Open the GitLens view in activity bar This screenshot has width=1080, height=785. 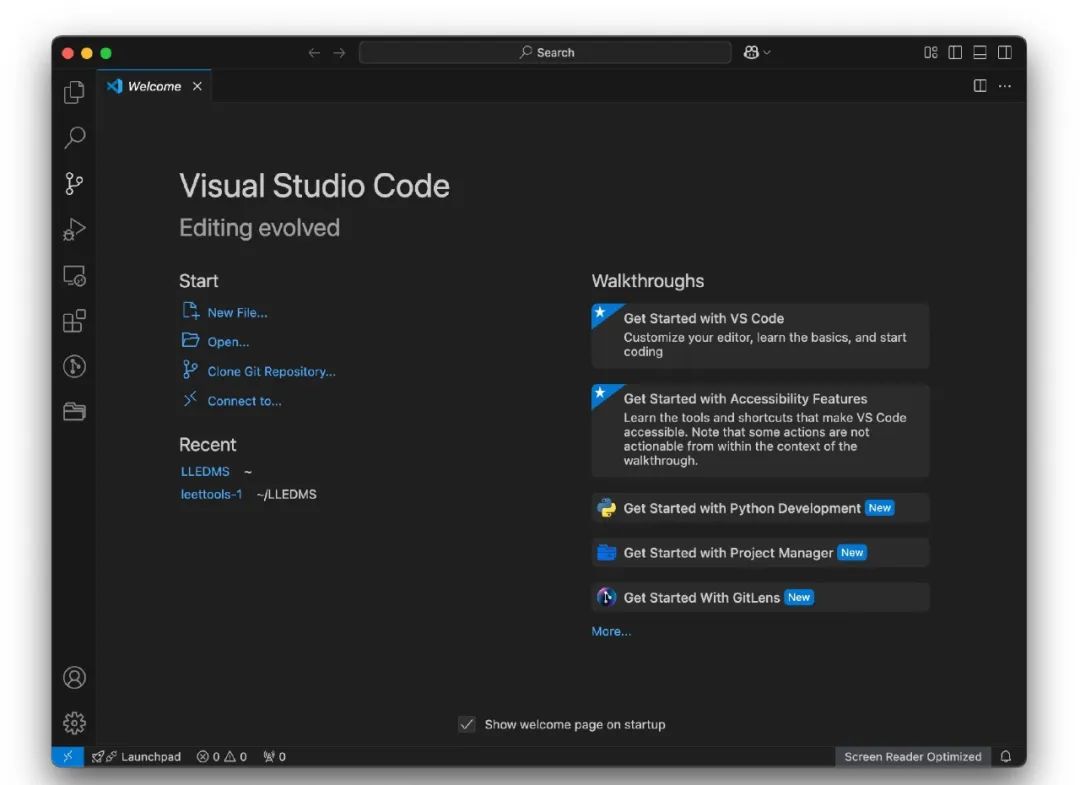pyautogui.click(x=74, y=366)
